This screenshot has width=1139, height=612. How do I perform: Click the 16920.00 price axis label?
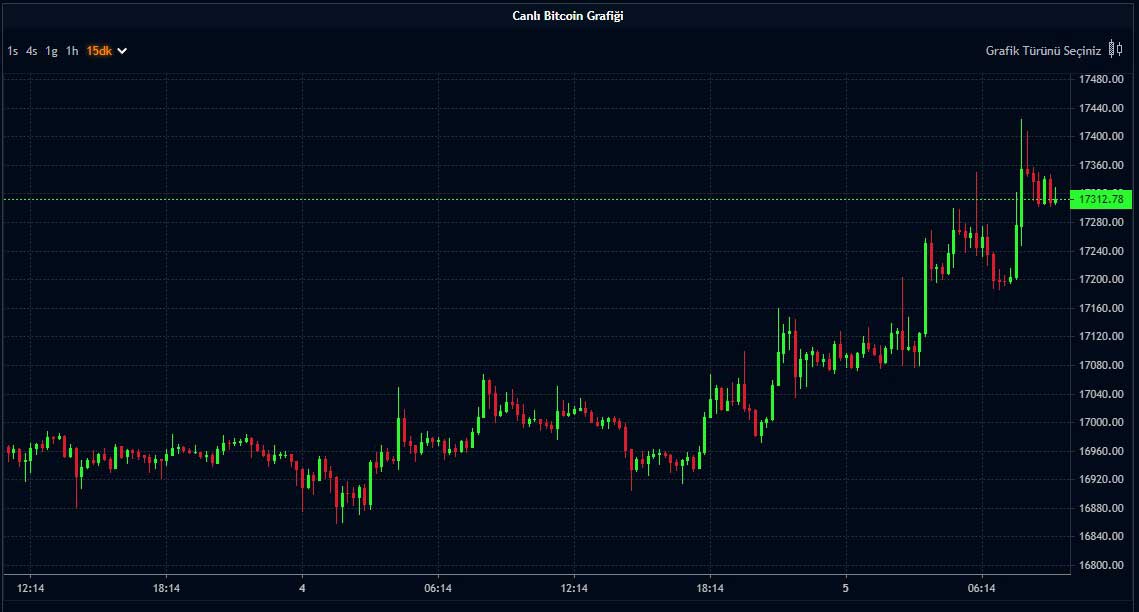coord(1101,480)
